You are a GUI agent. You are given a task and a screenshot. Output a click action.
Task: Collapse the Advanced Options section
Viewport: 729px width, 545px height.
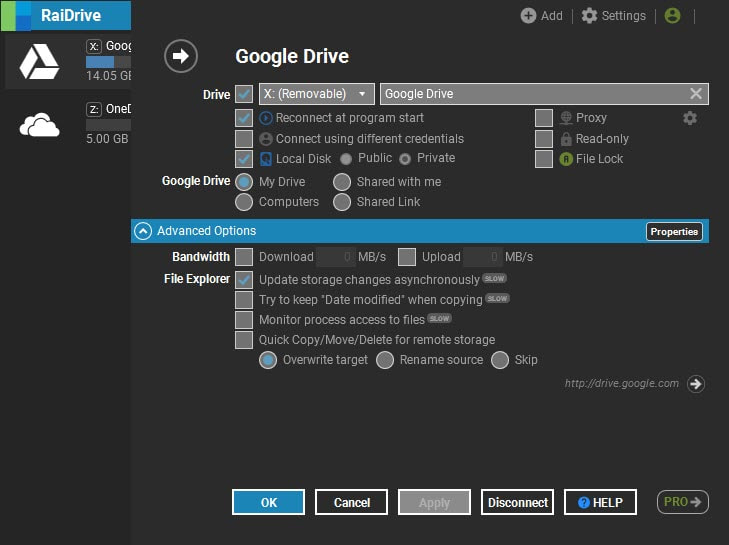point(143,231)
